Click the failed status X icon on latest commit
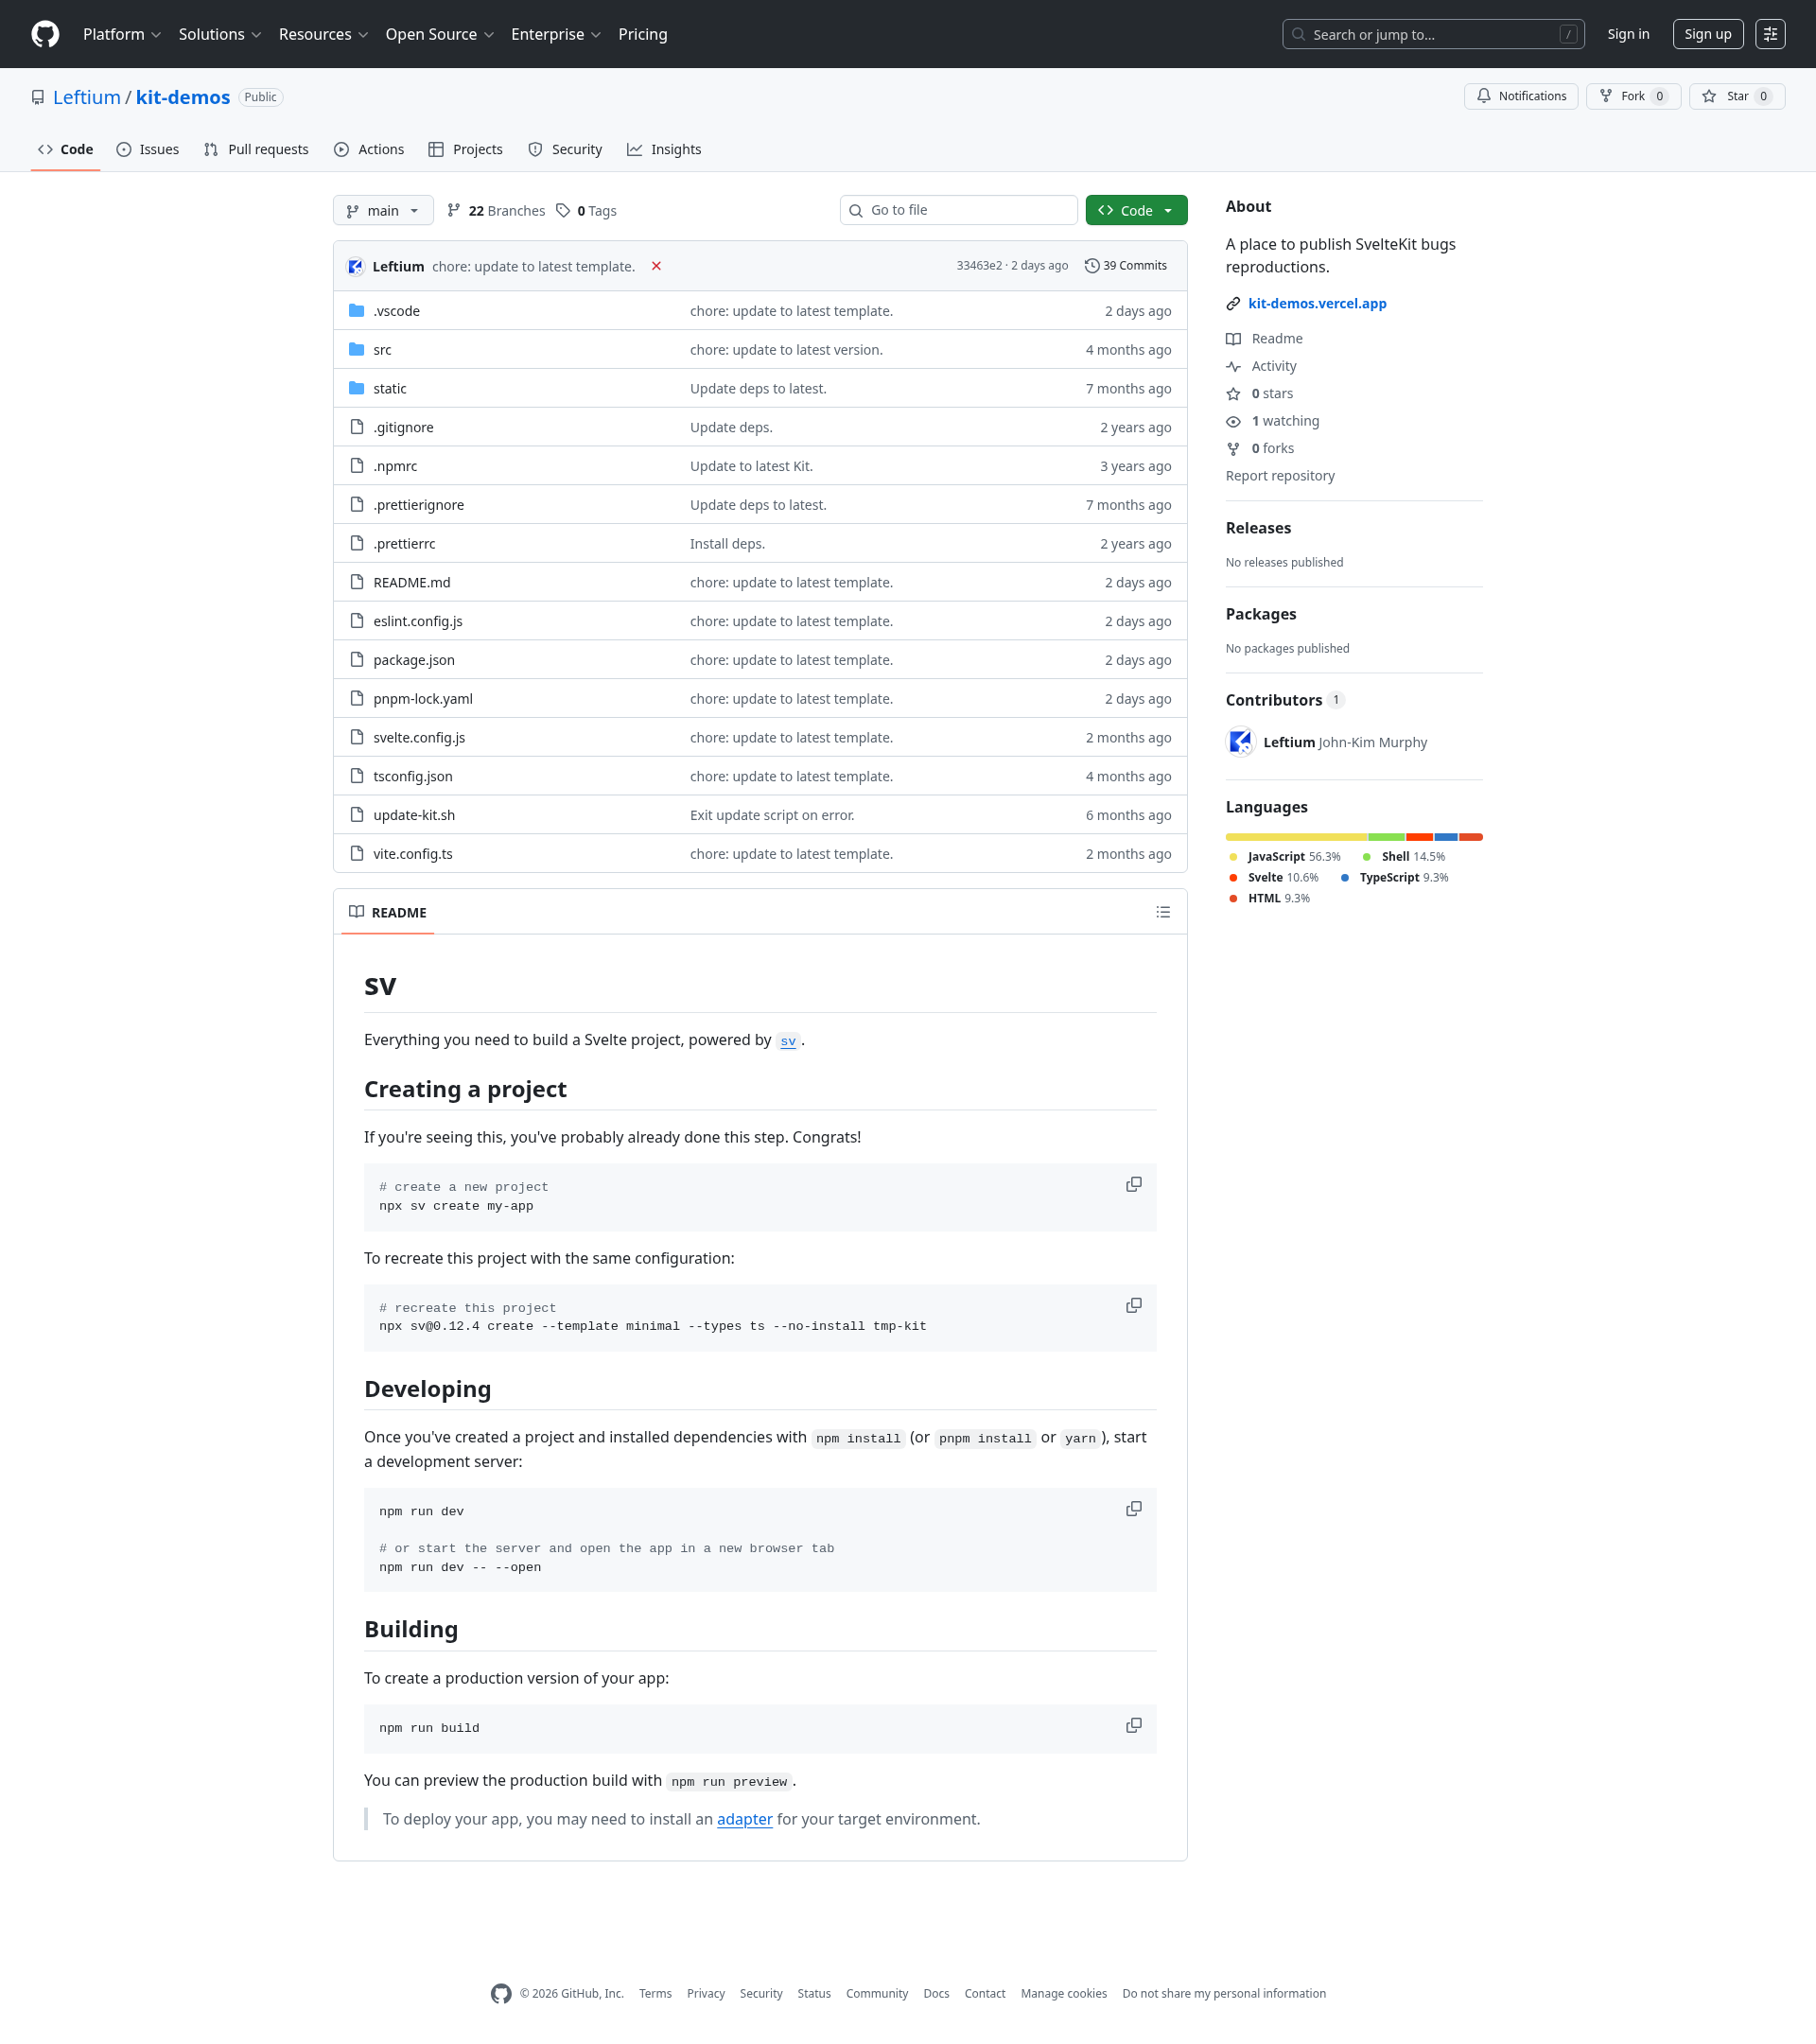 [656, 266]
